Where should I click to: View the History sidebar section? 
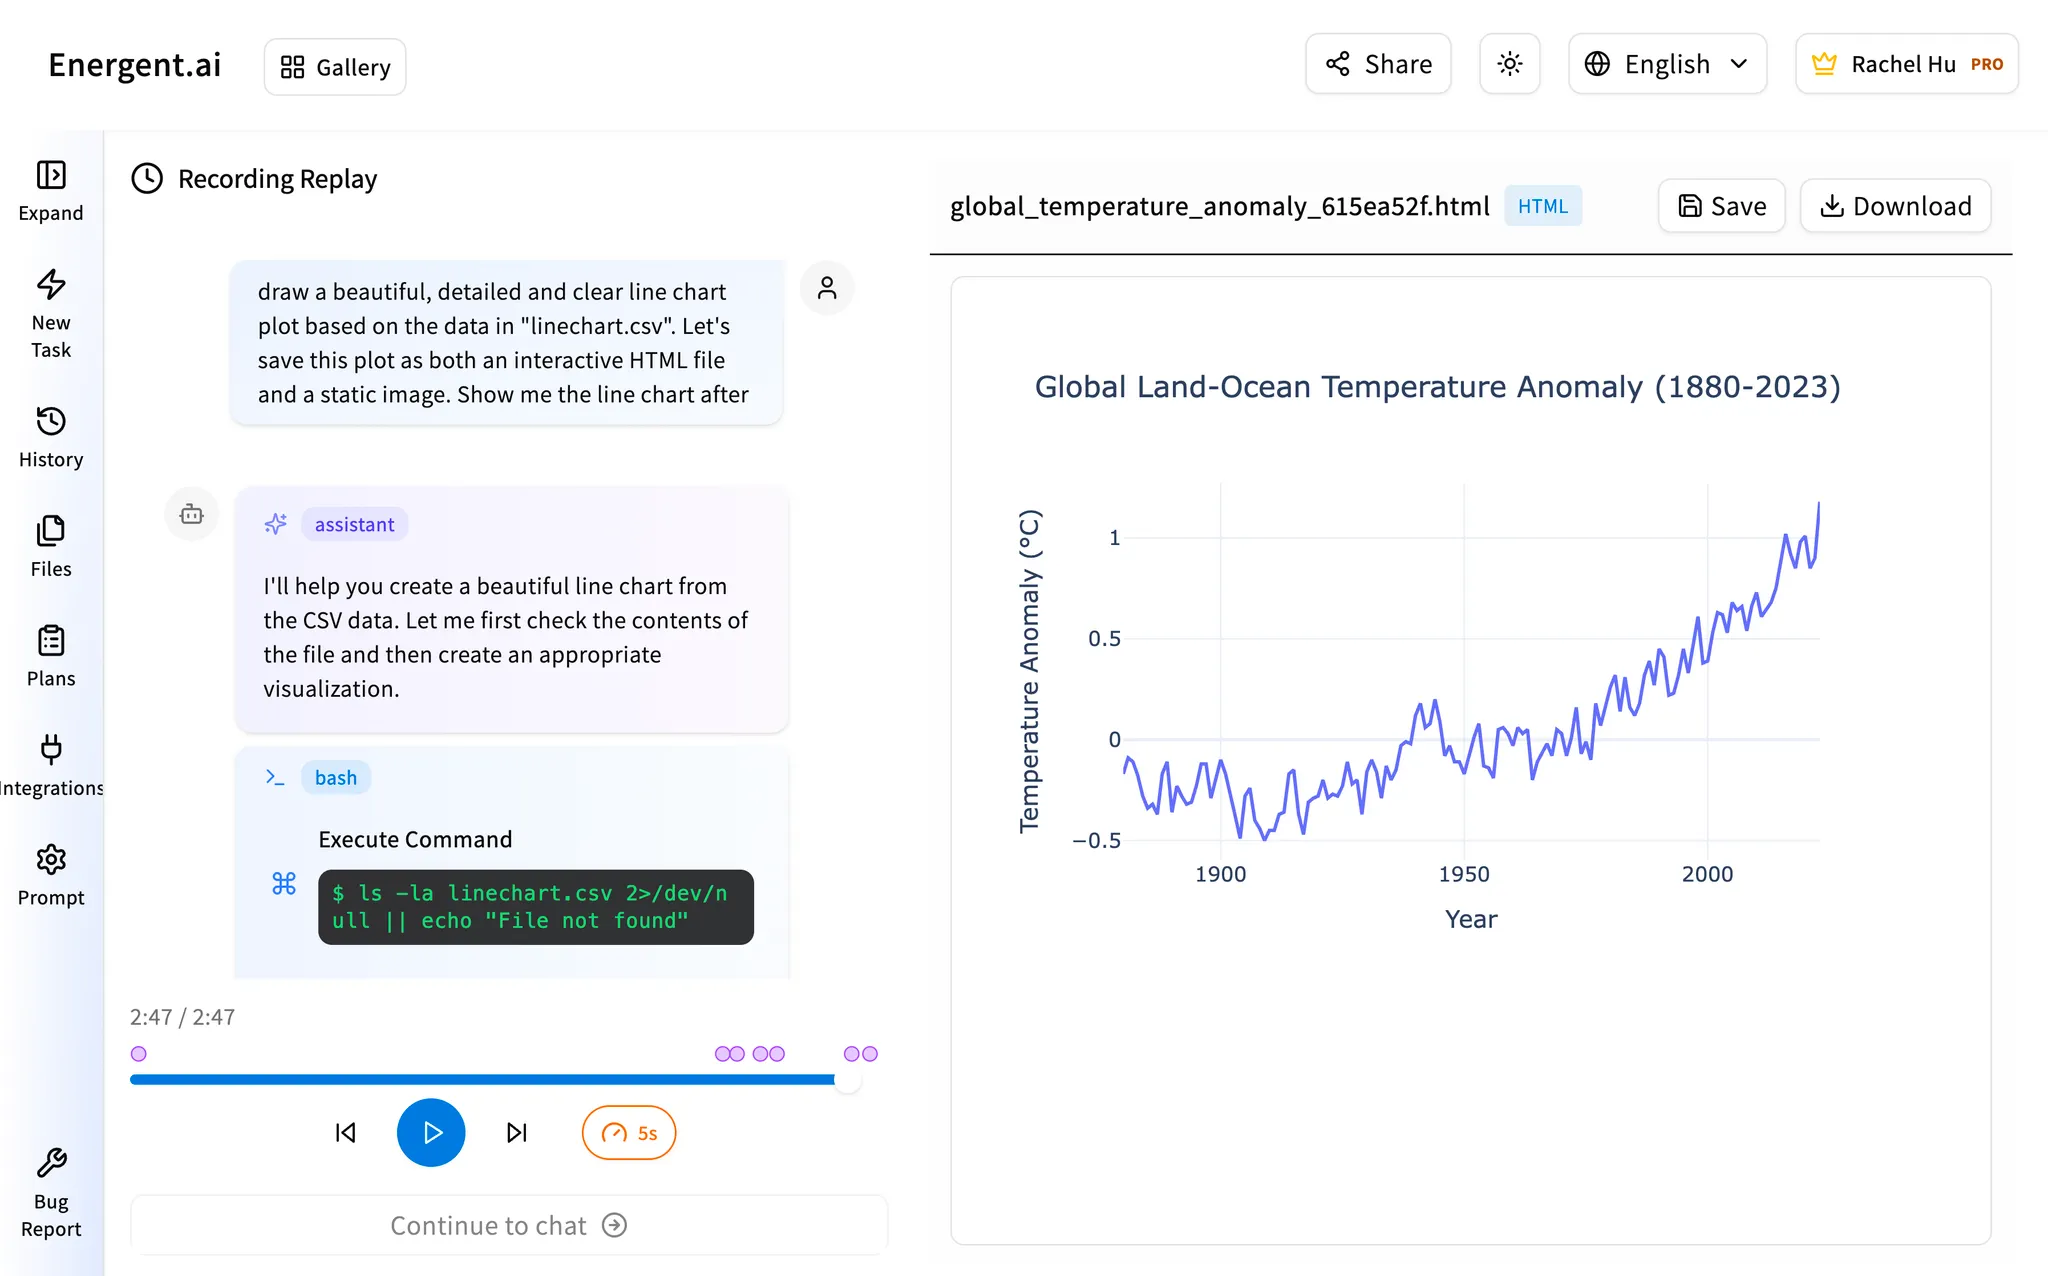tap(51, 435)
